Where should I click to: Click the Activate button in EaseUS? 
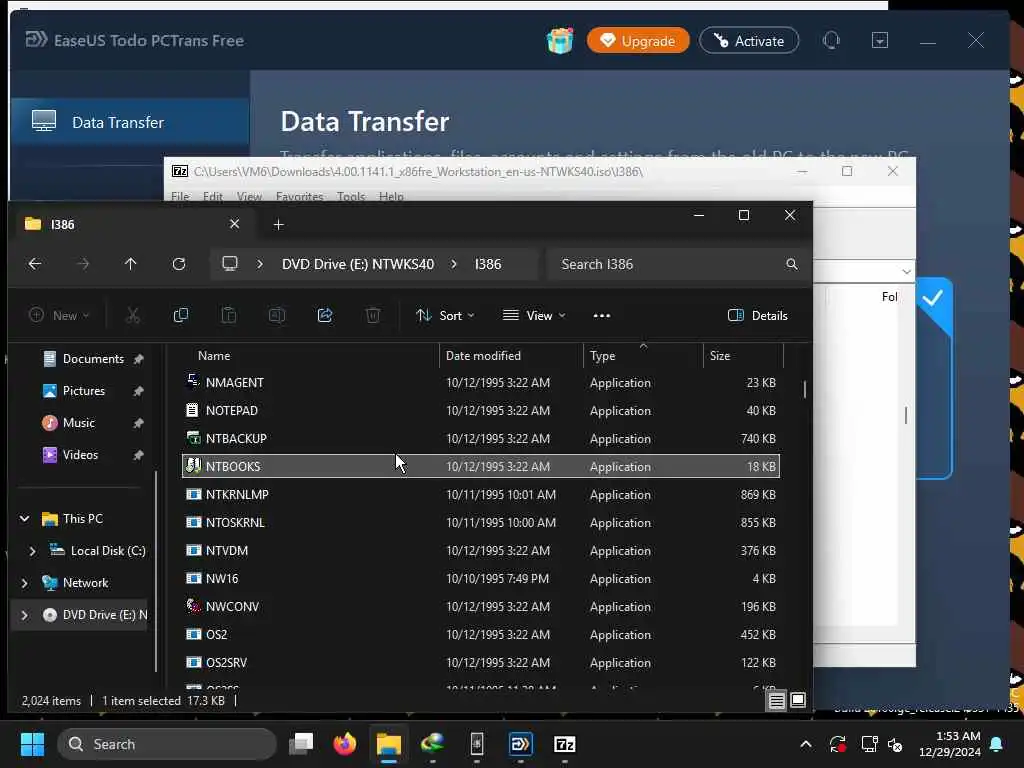[749, 40]
